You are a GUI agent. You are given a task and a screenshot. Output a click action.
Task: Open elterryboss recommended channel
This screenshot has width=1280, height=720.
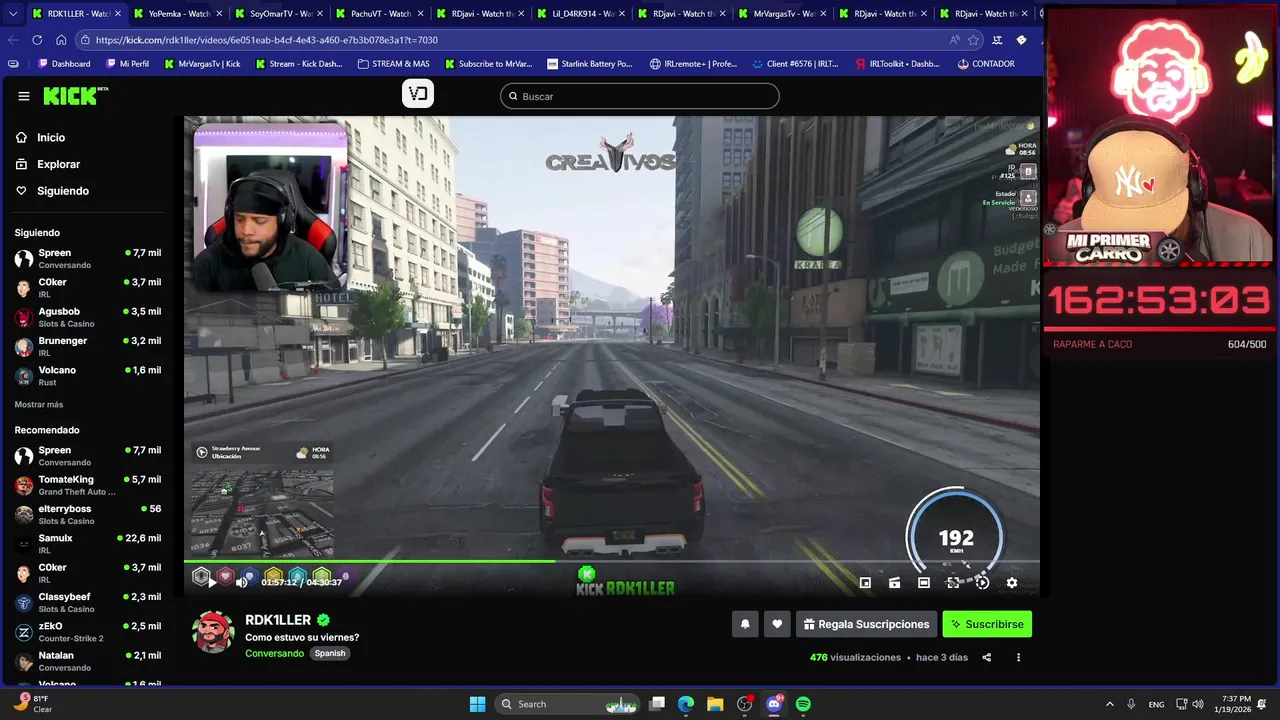pos(88,514)
